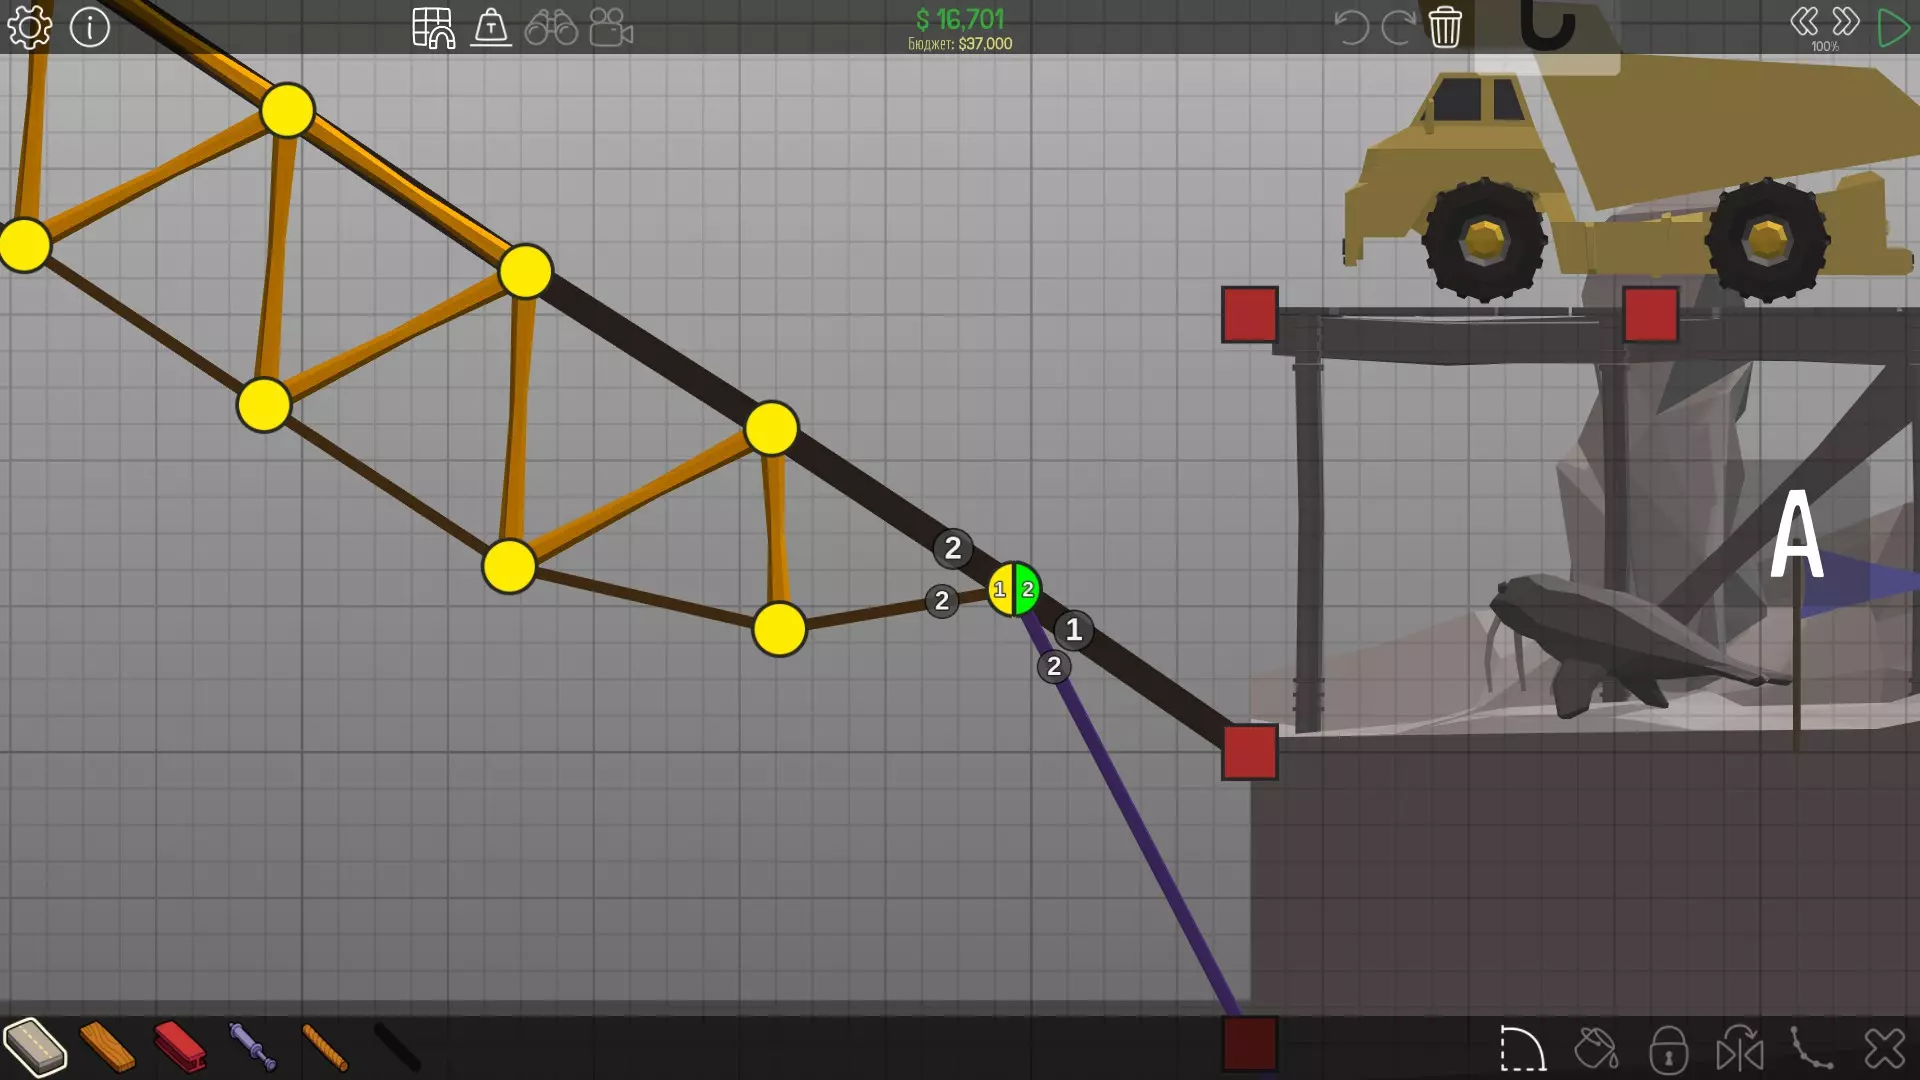This screenshot has height=1080, width=1920.
Task: Select the wood material
Action: pos(107,1047)
